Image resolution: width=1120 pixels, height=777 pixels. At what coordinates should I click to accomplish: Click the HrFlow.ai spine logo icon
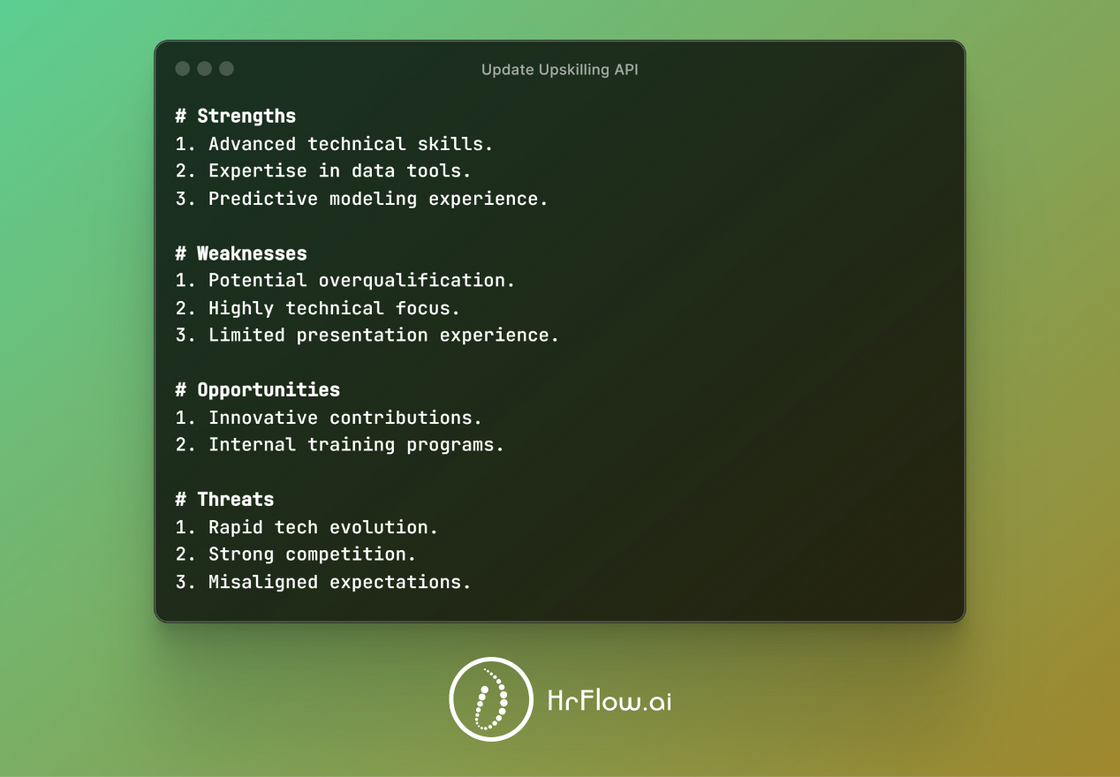click(490, 700)
